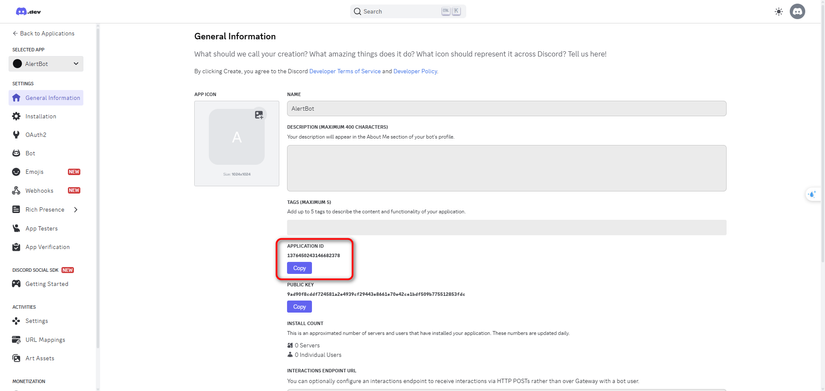This screenshot has height=391, width=825.
Task: Click the Art Assets image icon
Action: pos(16,358)
